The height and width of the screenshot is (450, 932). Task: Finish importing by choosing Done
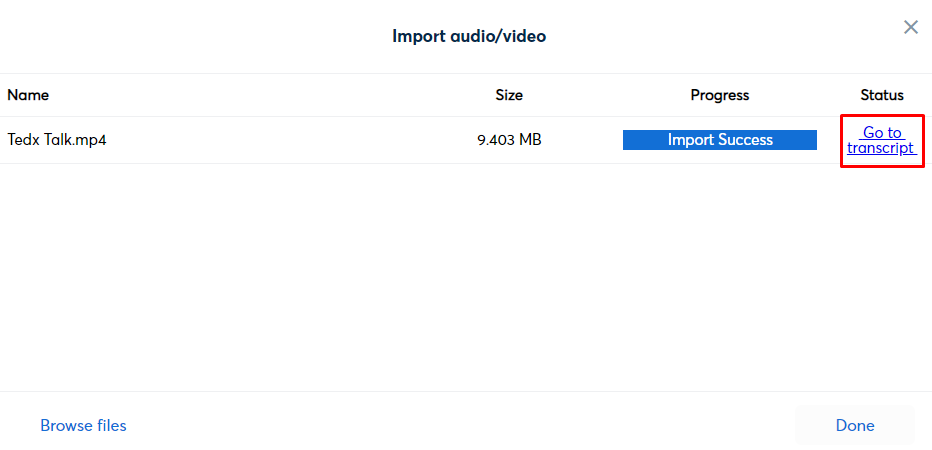pos(855,426)
